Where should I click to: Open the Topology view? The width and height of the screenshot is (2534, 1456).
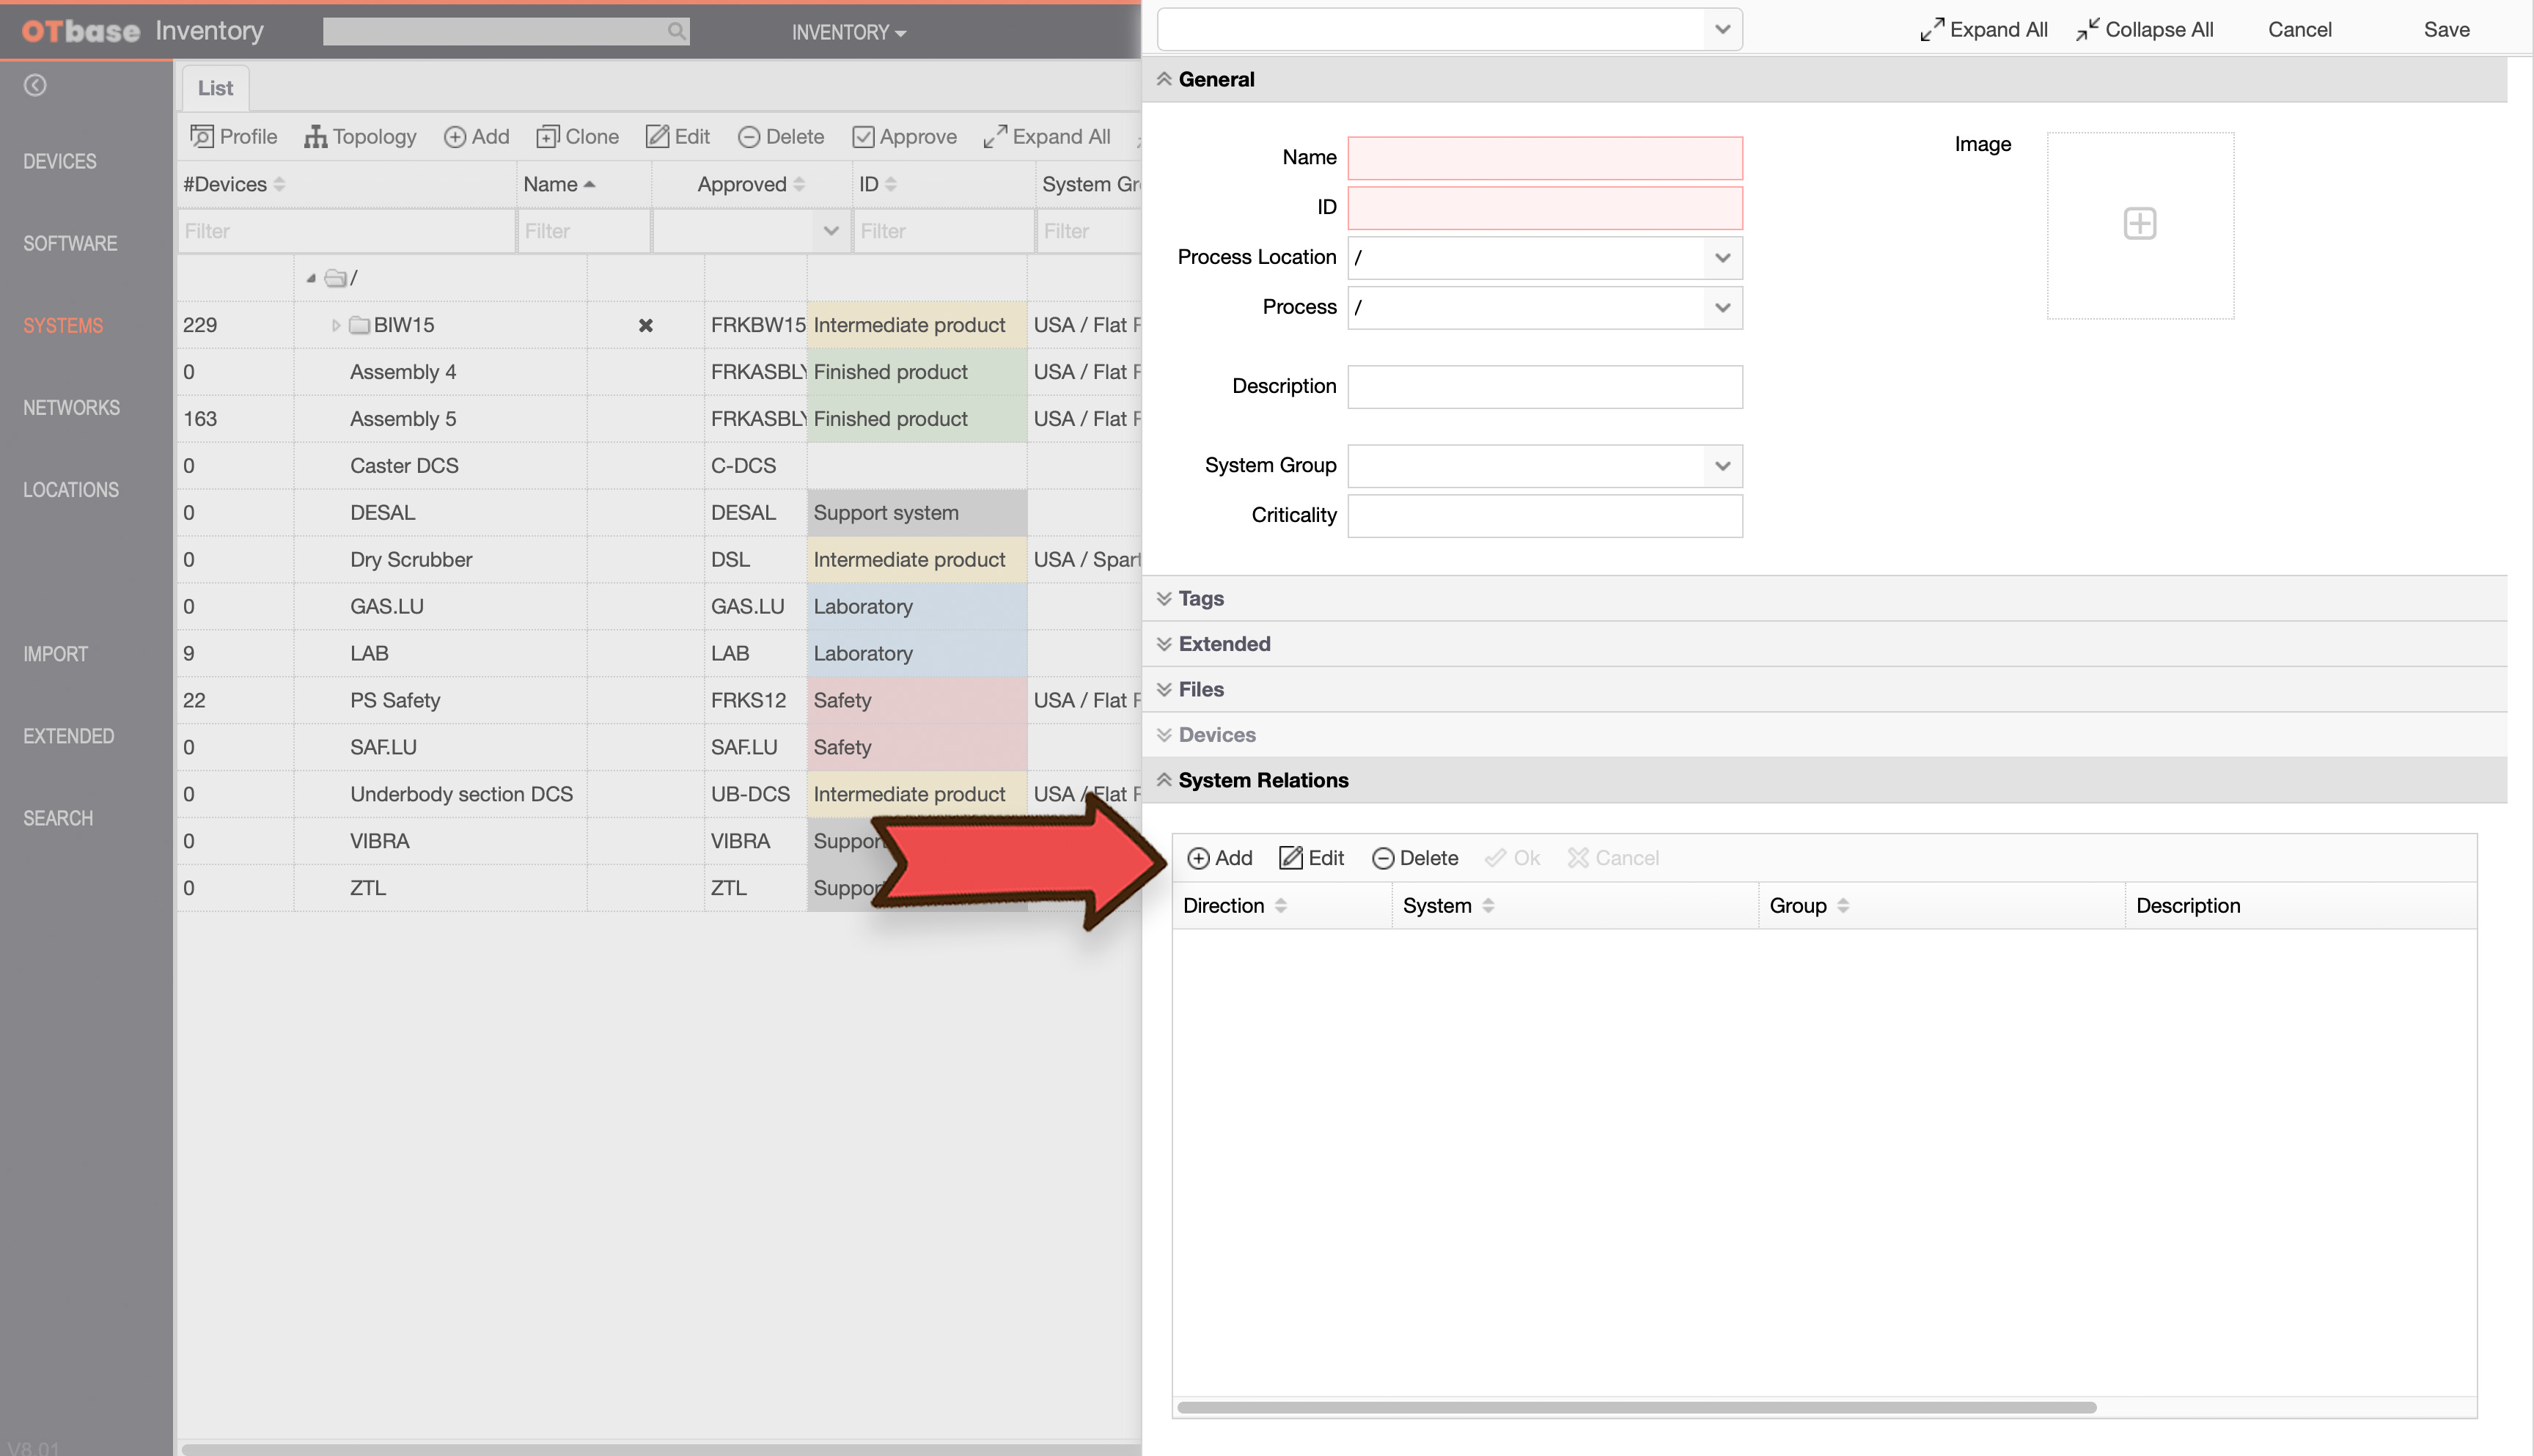pyautogui.click(x=360, y=136)
